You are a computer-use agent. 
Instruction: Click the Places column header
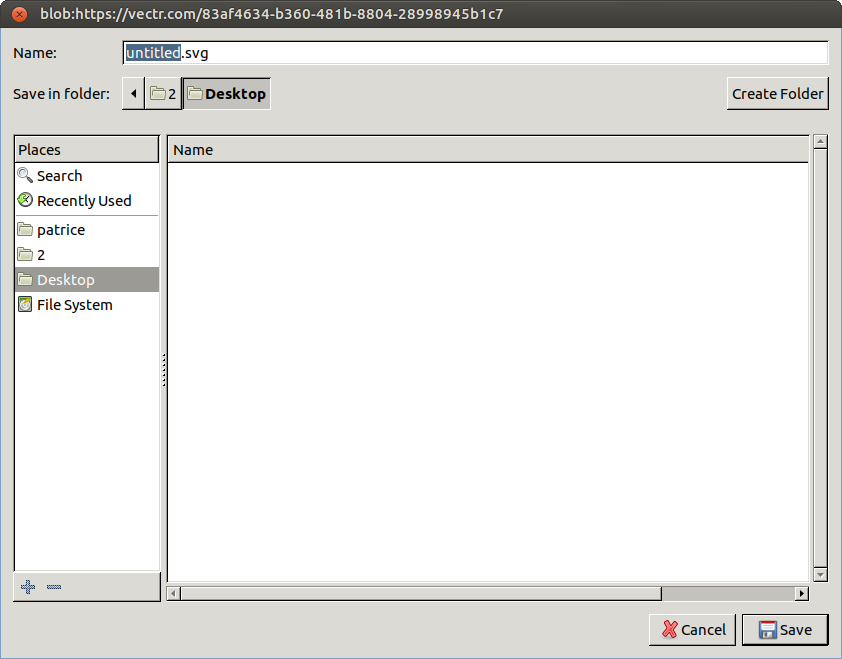point(87,150)
